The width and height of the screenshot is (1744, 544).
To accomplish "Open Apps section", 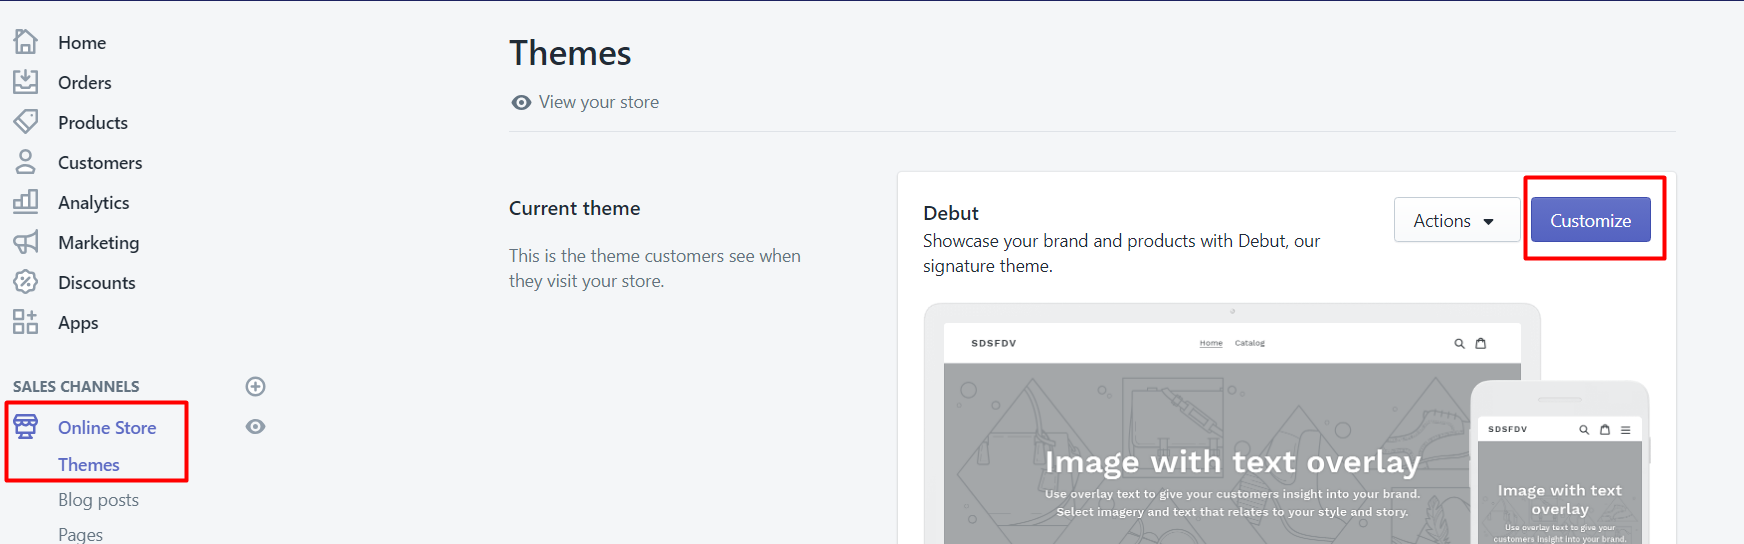I will pos(78,322).
